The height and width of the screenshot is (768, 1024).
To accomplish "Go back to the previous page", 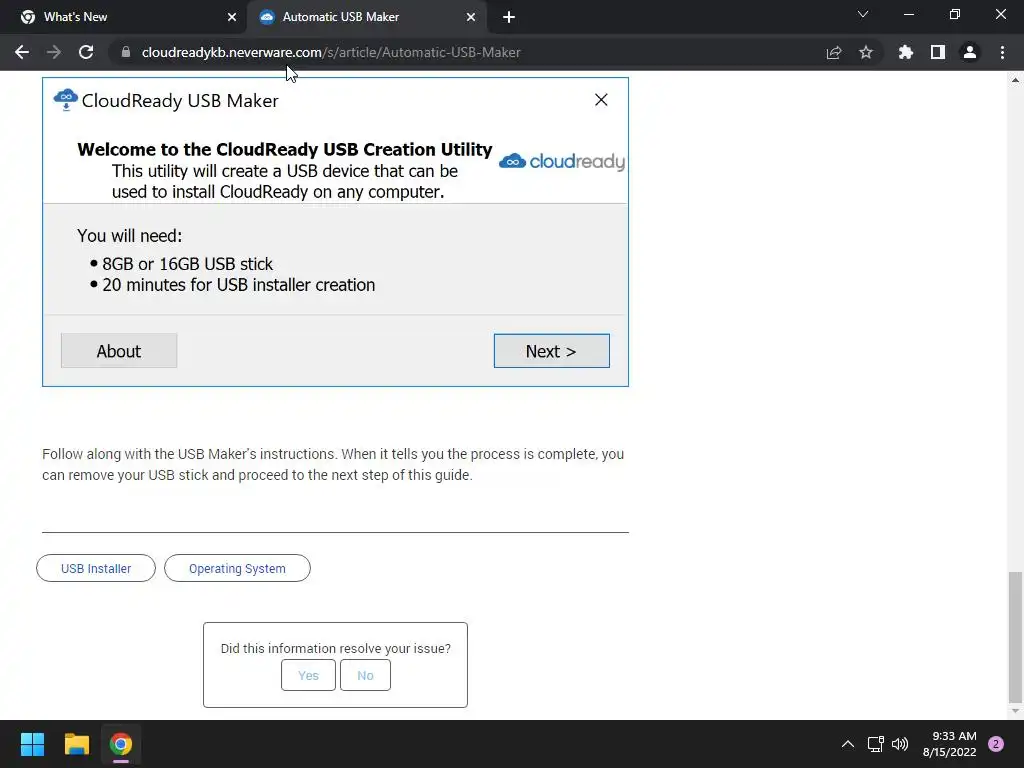I will 22,52.
